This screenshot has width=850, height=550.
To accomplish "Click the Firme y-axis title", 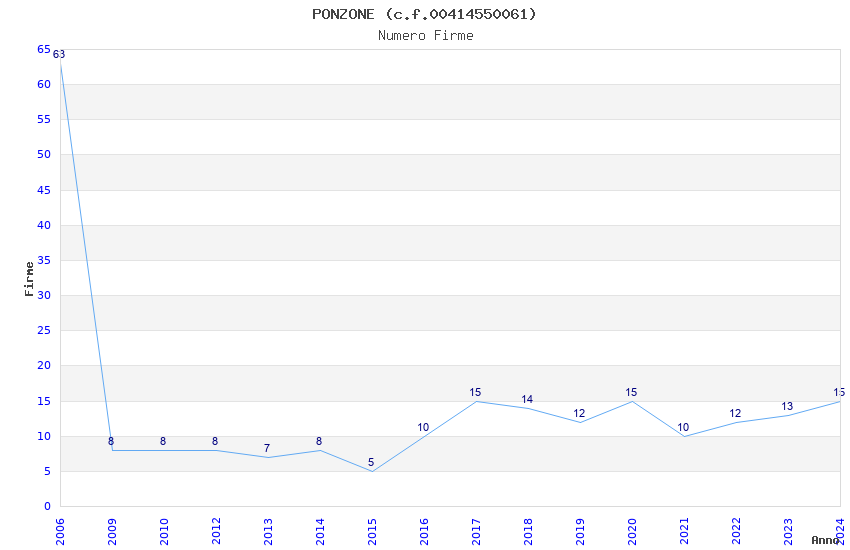I will [x=29, y=279].
